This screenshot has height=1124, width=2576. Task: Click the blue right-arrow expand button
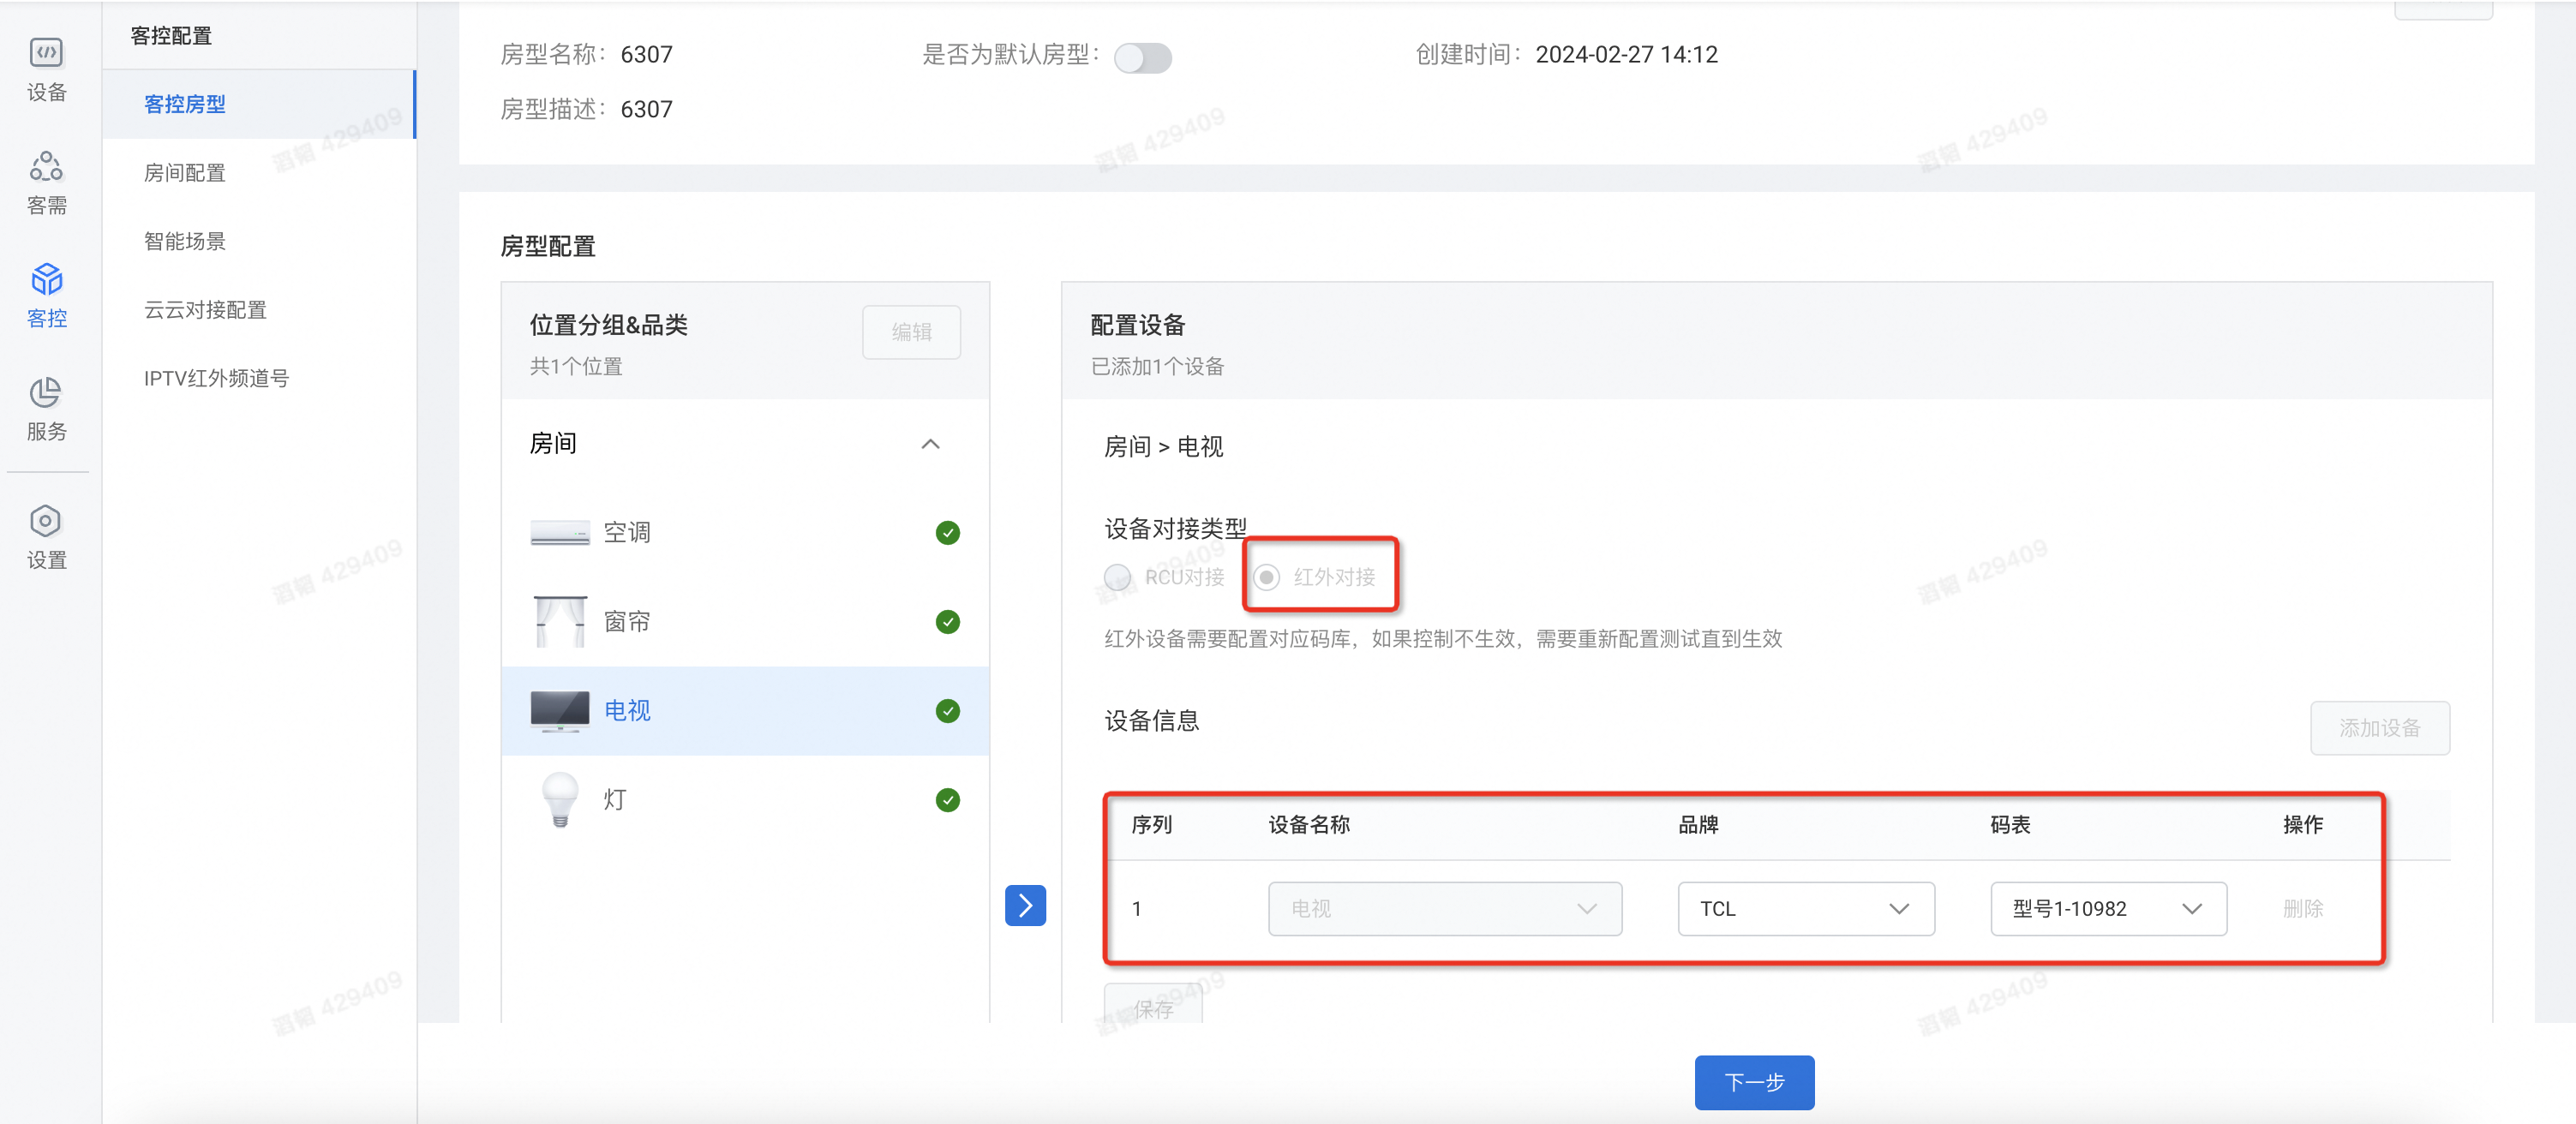tap(1025, 905)
